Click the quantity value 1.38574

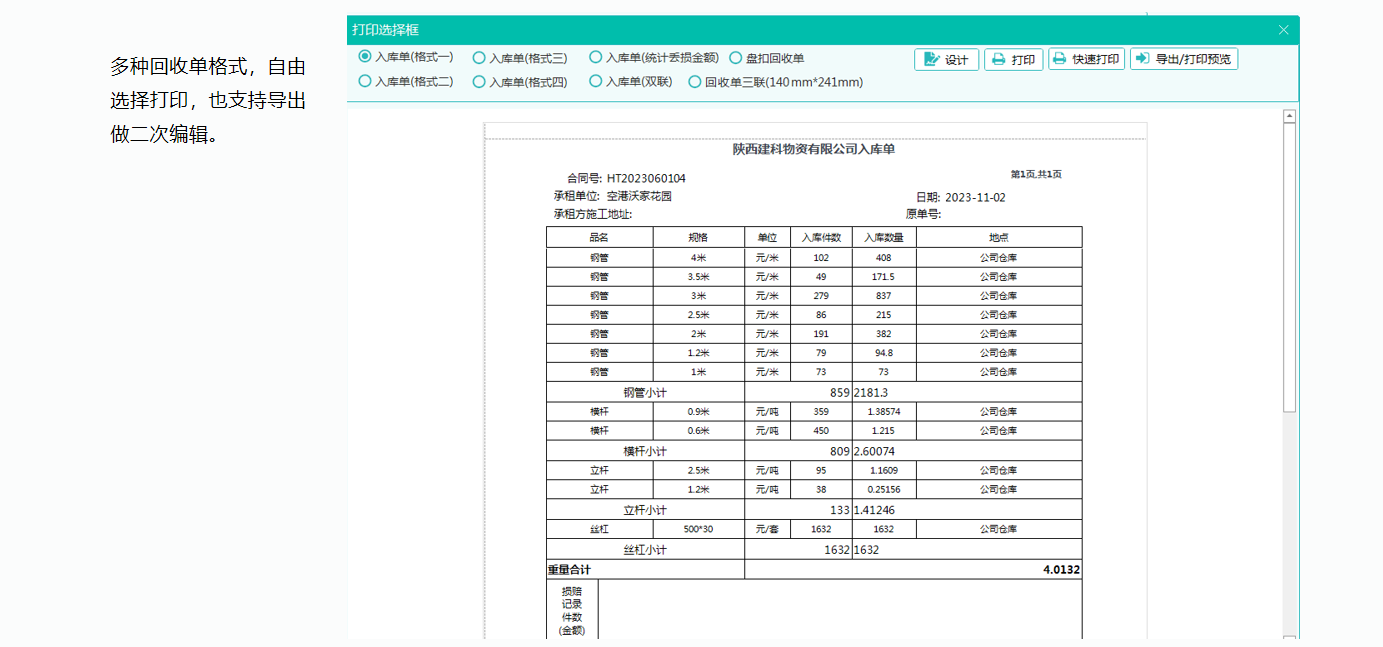884,412
